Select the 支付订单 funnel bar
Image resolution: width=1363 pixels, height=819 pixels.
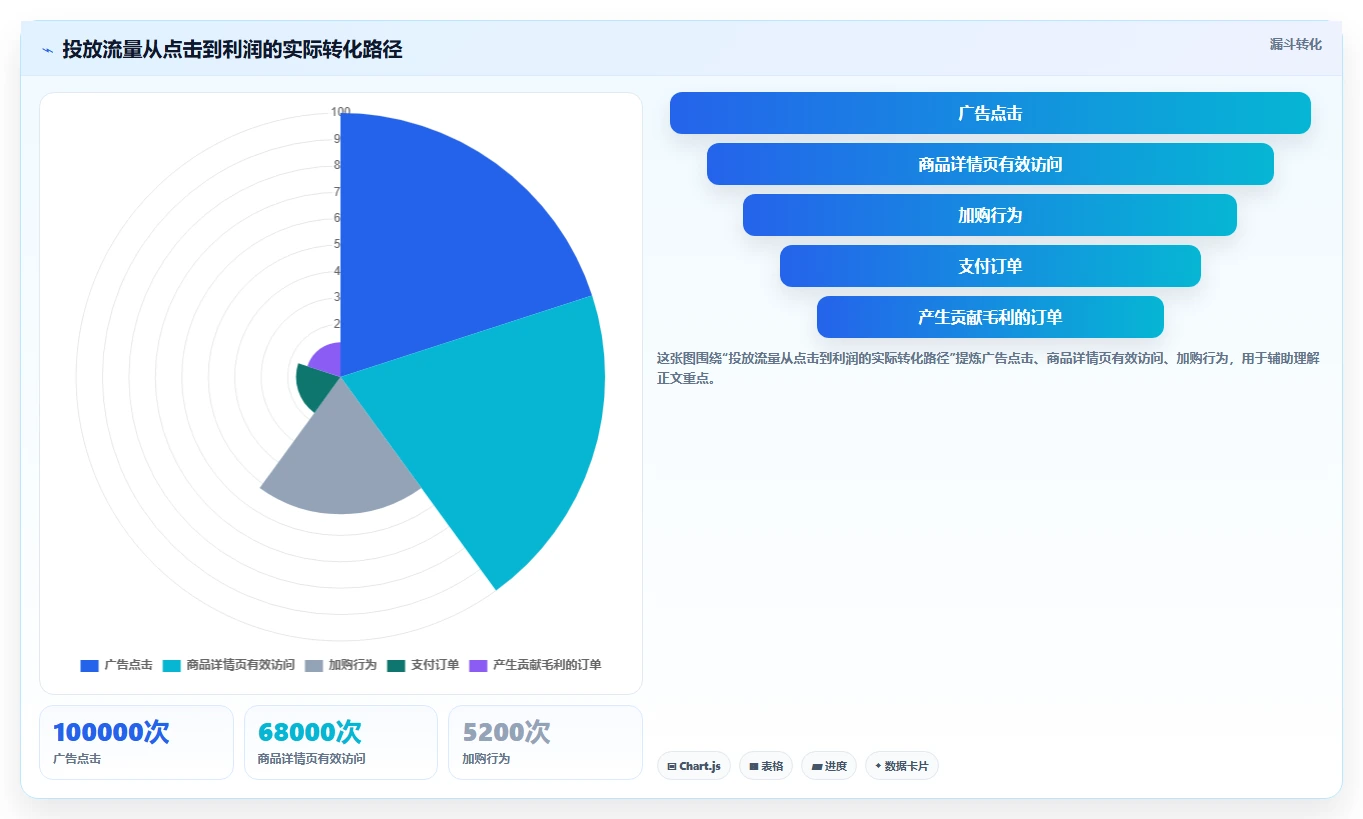click(x=990, y=266)
